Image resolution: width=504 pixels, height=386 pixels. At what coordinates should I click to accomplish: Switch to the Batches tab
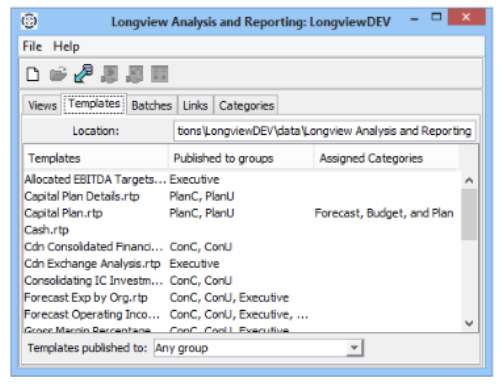coord(152,106)
